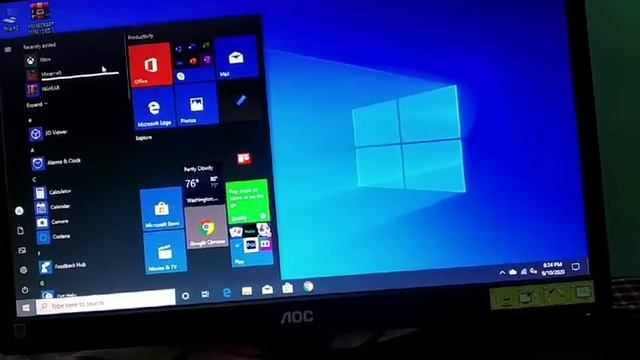
Task: Click the Minecraft desktop shortcut
Action: (40, 18)
